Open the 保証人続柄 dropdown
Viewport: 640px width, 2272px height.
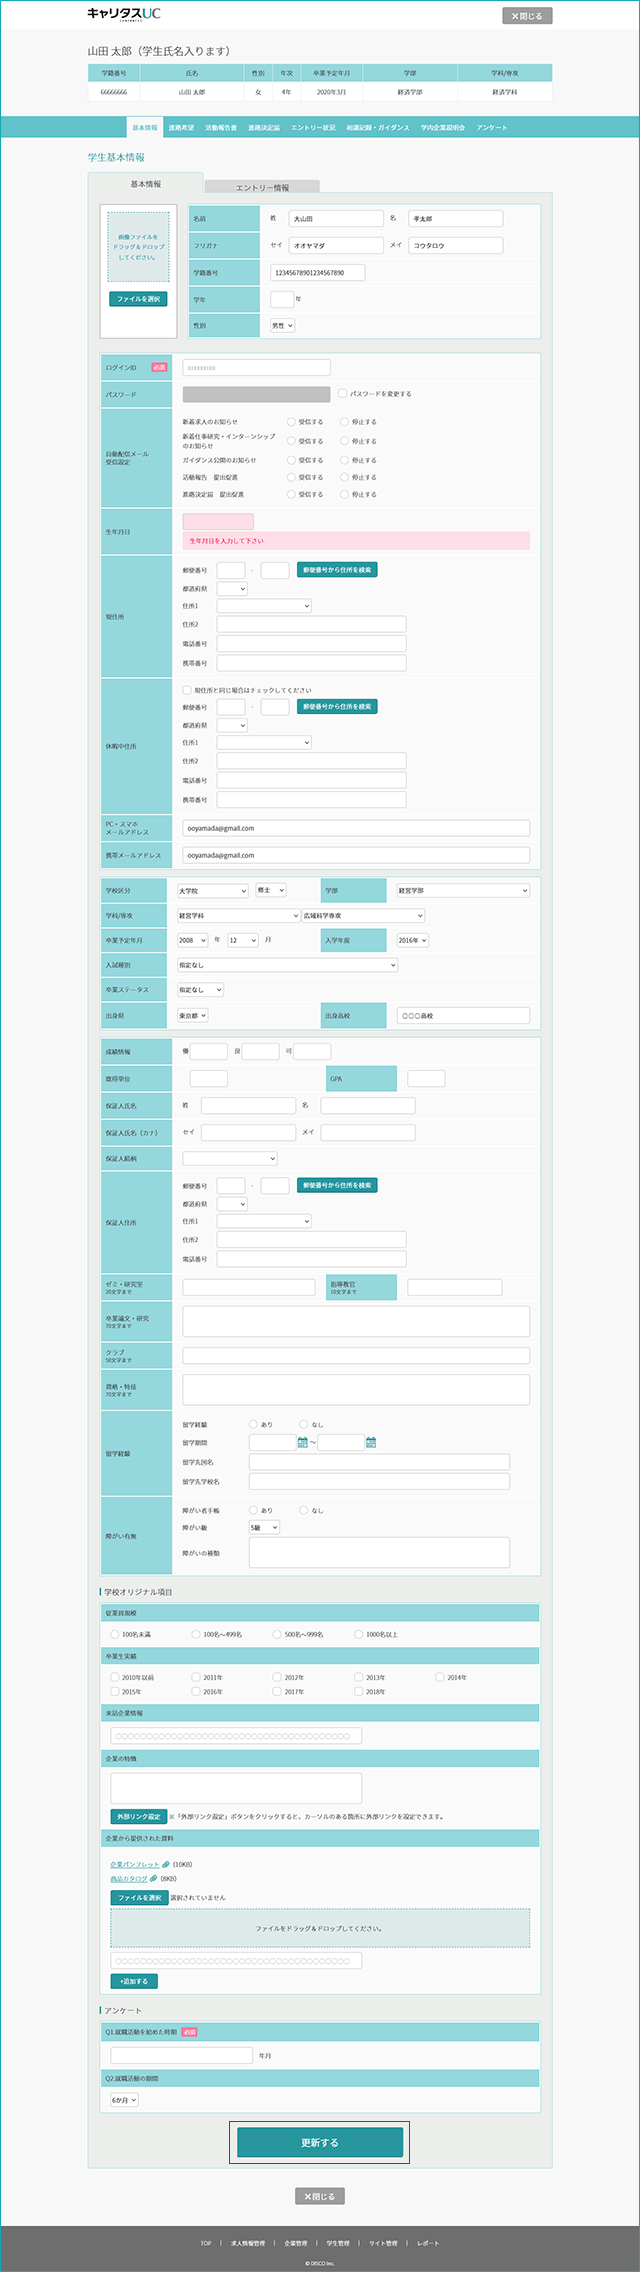pos(230,1158)
